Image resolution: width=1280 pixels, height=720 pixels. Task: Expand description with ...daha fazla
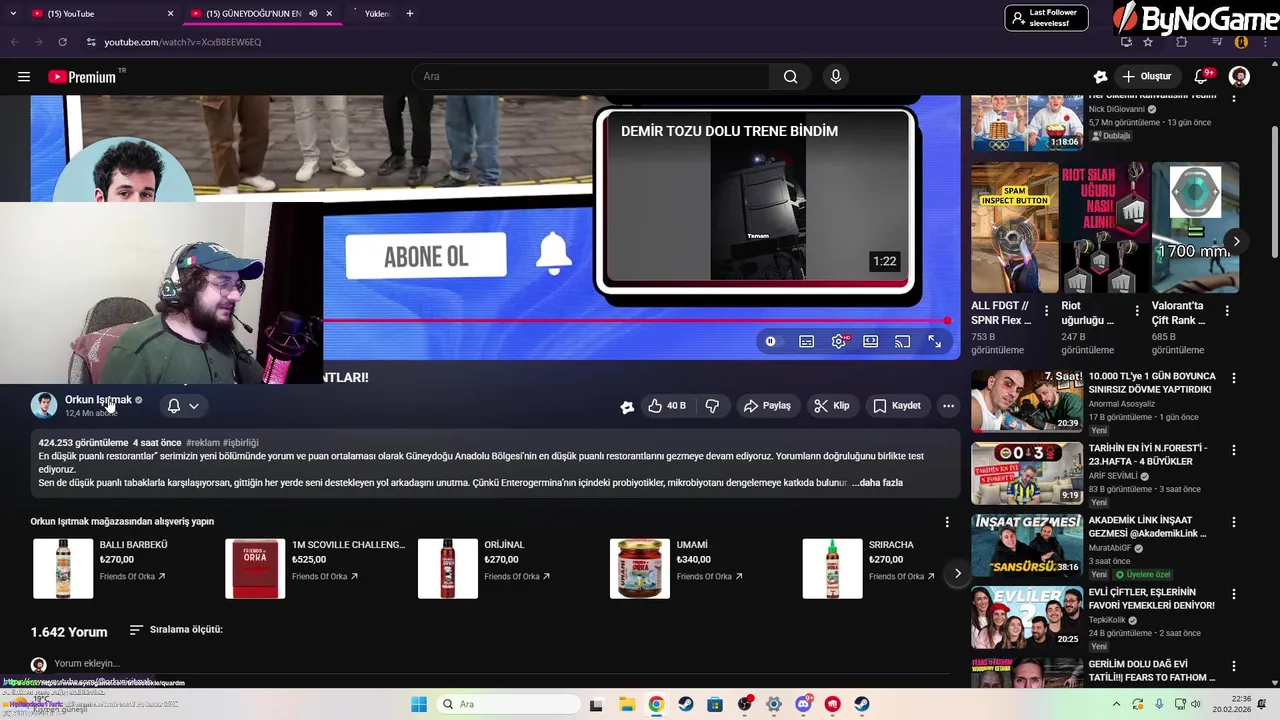click(877, 483)
